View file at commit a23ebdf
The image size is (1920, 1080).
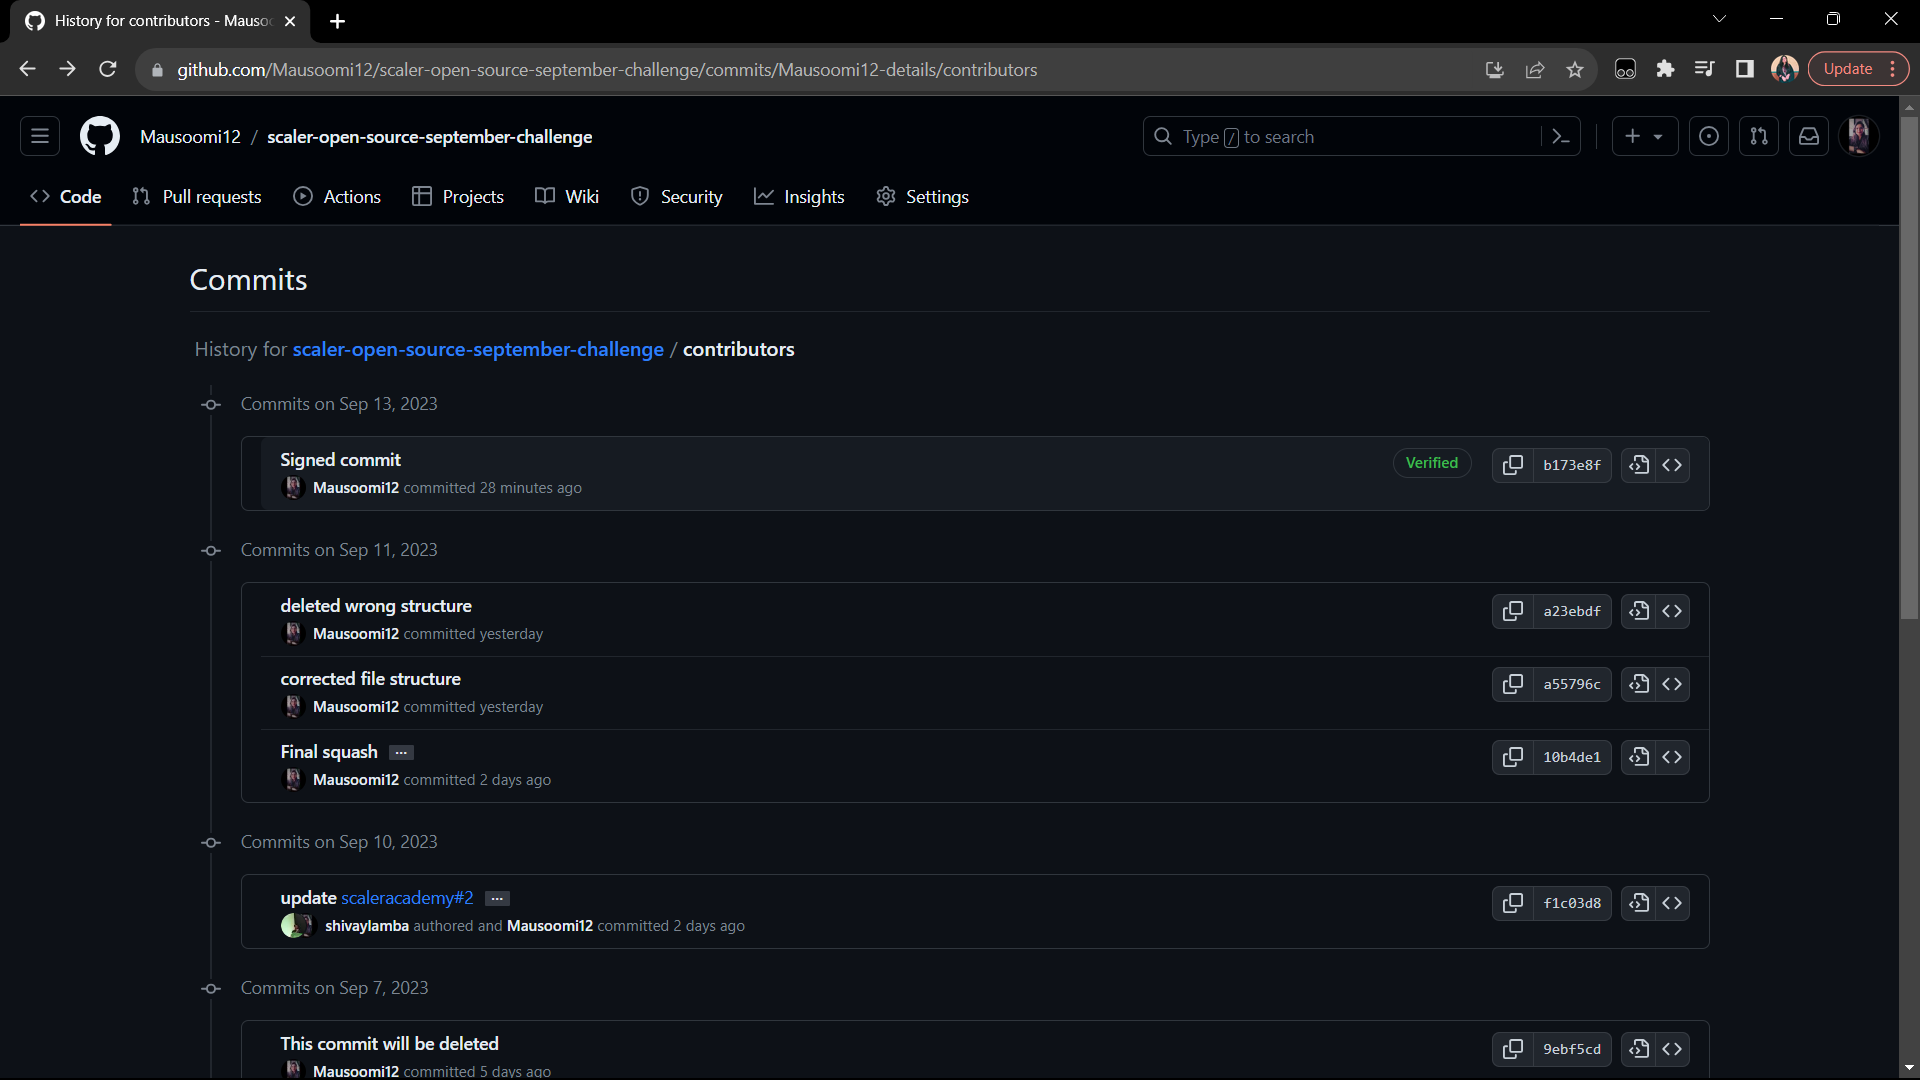coord(1638,611)
